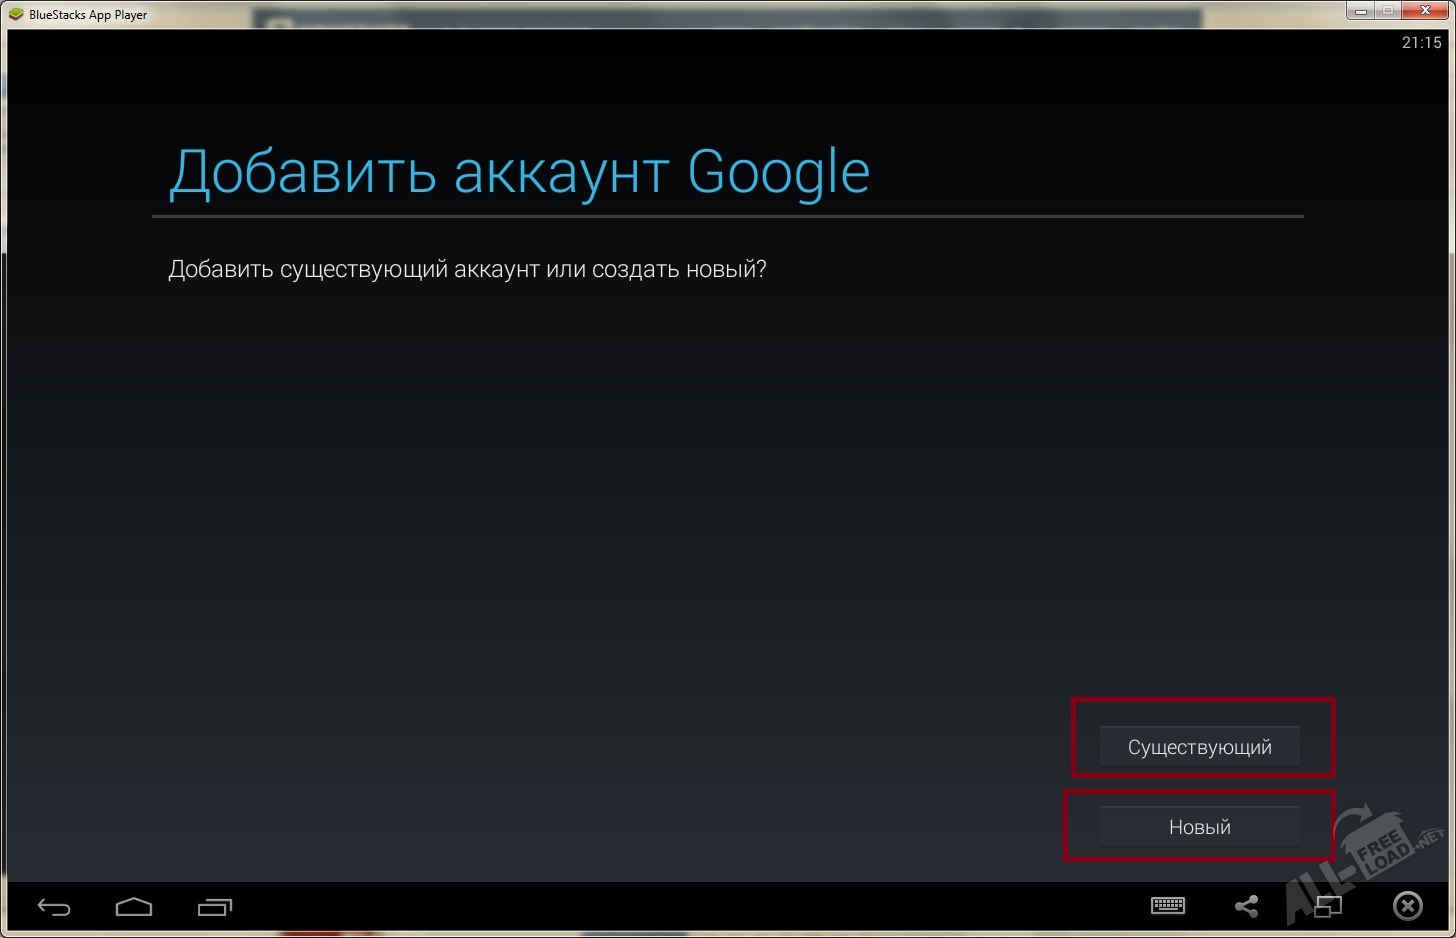Maximize the BlueStacks window
The image size is (1456, 938).
[x=1388, y=11]
